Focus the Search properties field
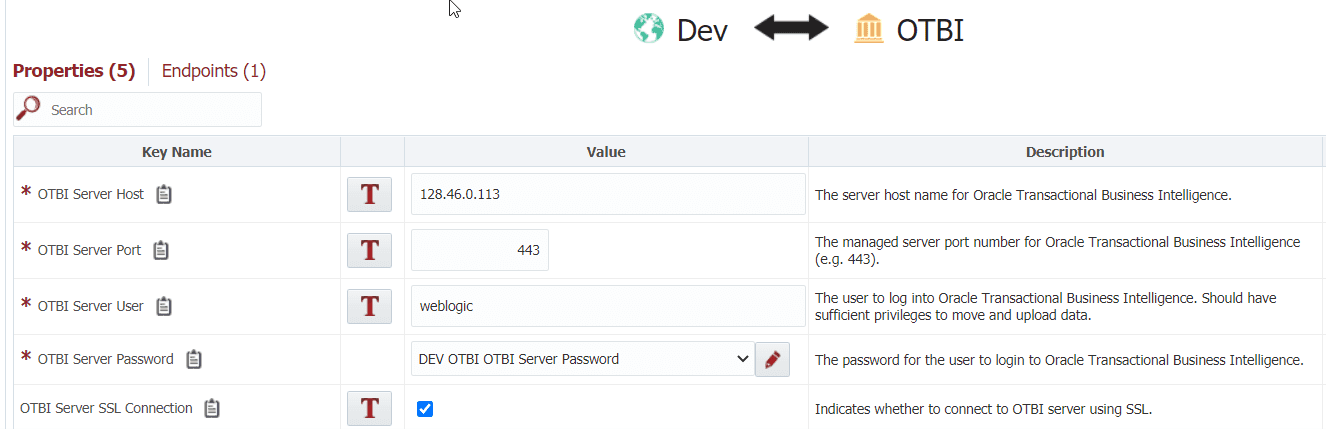Viewport: 1326px width, 429px height. [138, 110]
